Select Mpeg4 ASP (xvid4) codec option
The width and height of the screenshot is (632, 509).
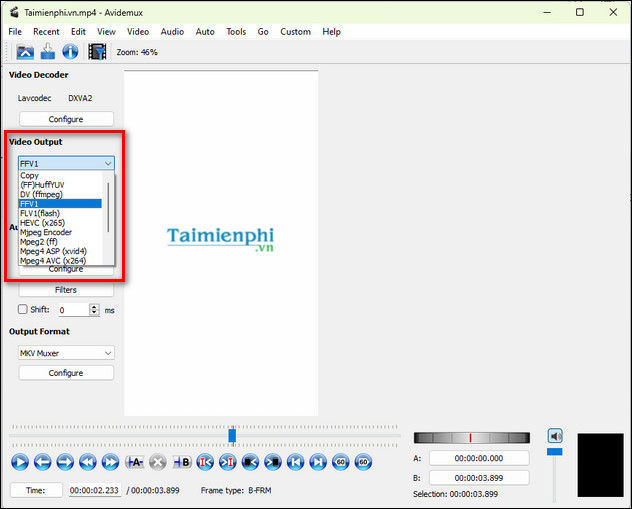pos(60,251)
